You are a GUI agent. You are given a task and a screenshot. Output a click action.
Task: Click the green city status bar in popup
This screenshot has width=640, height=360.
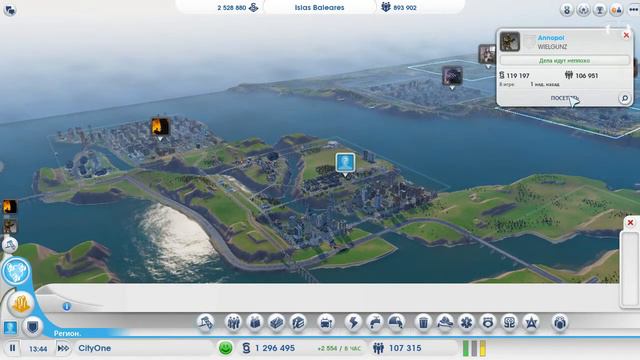(564, 60)
